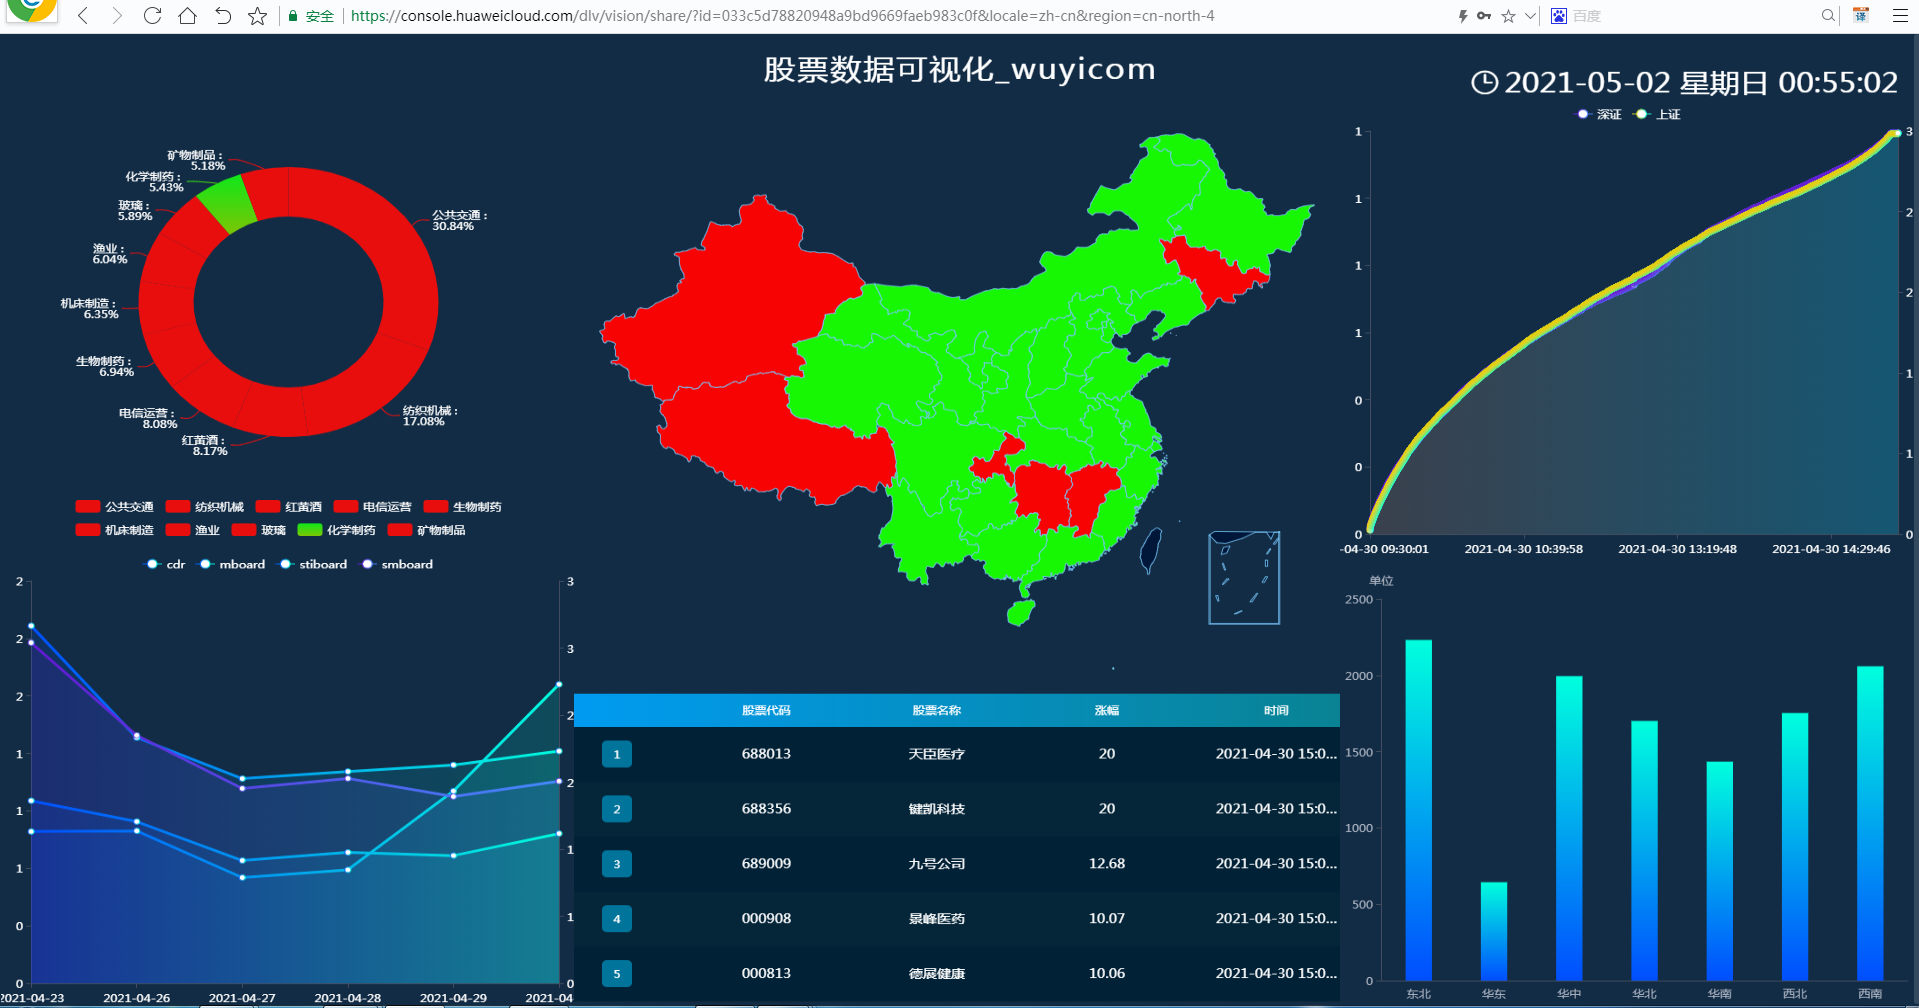Toggle green 化学制药 legend item

336,530
